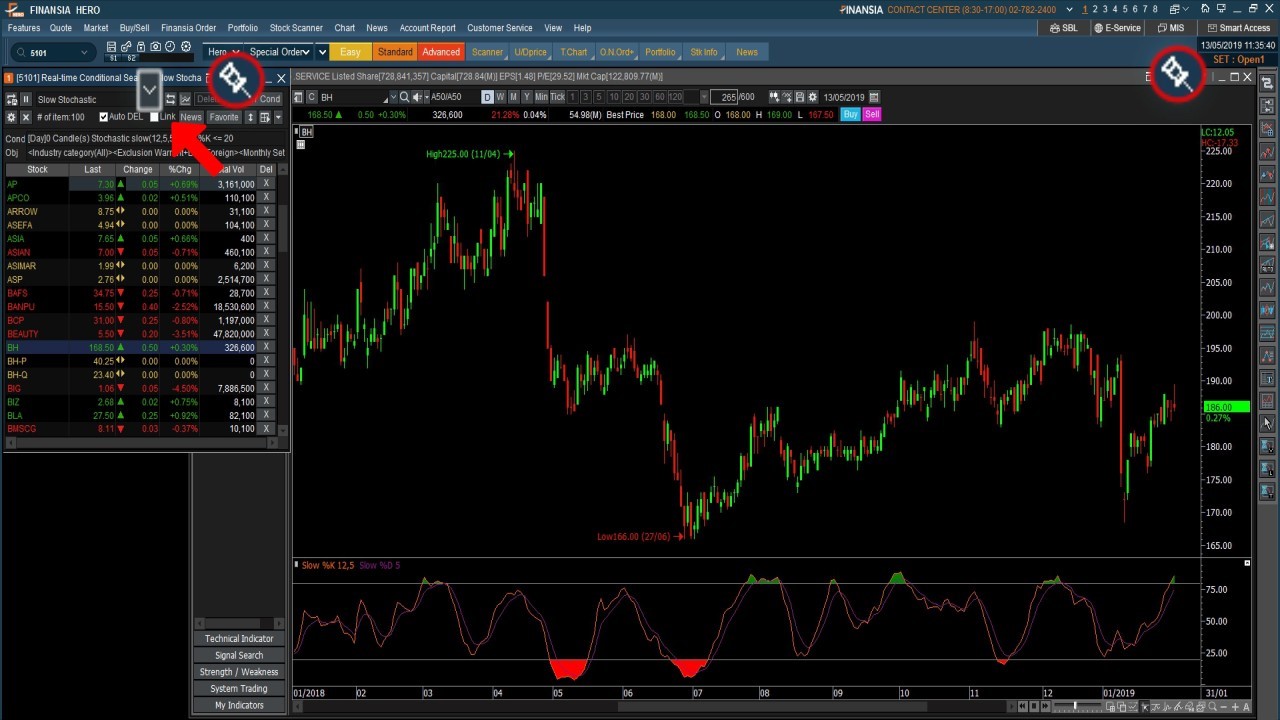Select the M monthly period toggle
The width and height of the screenshot is (1280, 720).
tap(513, 97)
